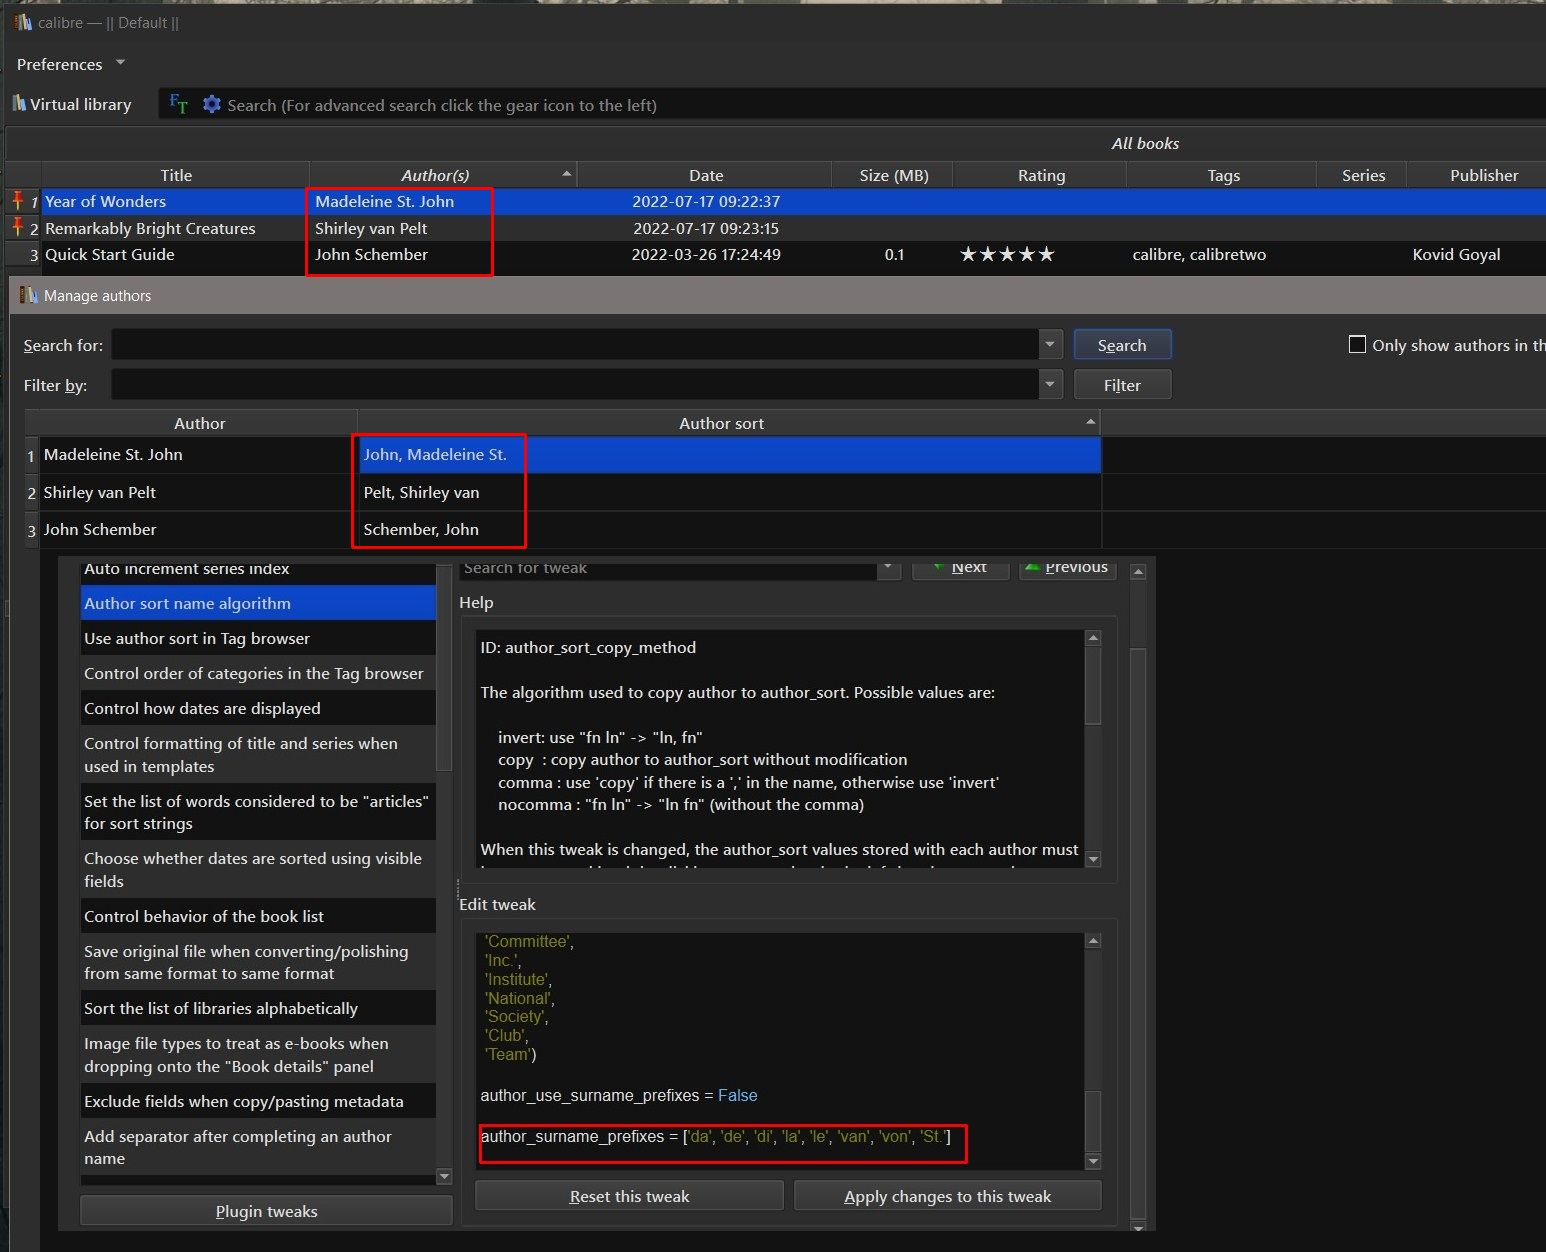Jump to next tweak match with green down arrow

938,567
